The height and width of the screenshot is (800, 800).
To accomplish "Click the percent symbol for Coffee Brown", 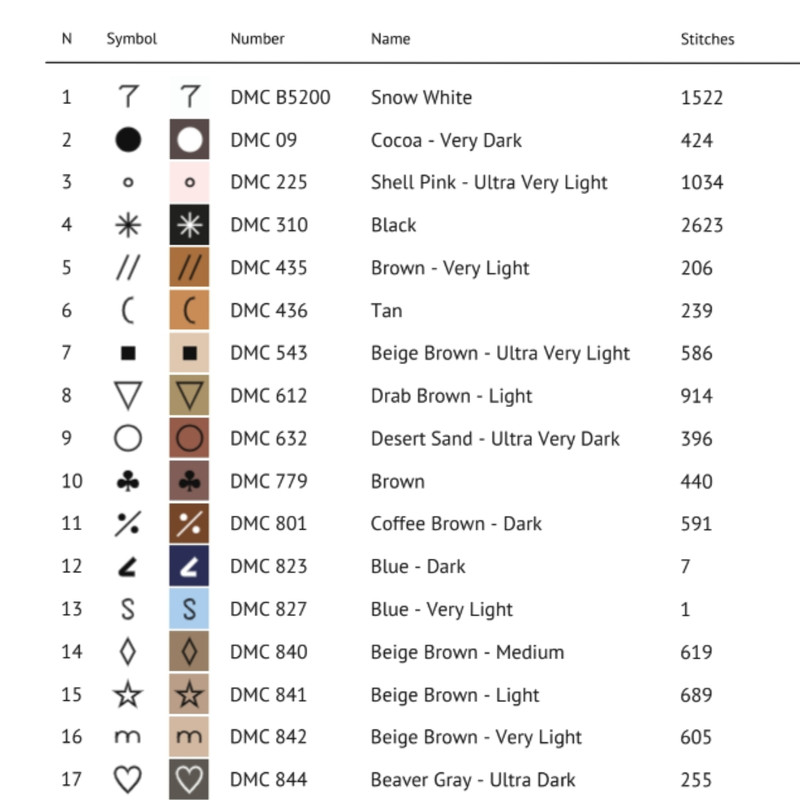I will 128,523.
